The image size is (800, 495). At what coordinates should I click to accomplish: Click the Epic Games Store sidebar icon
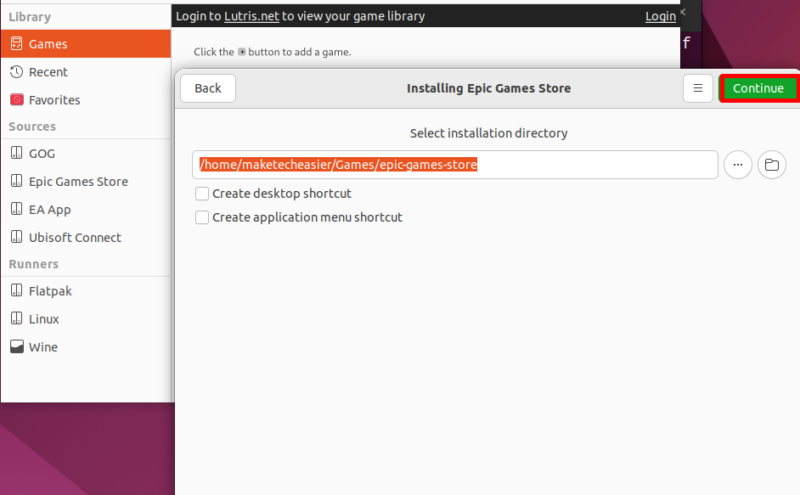coord(16,181)
